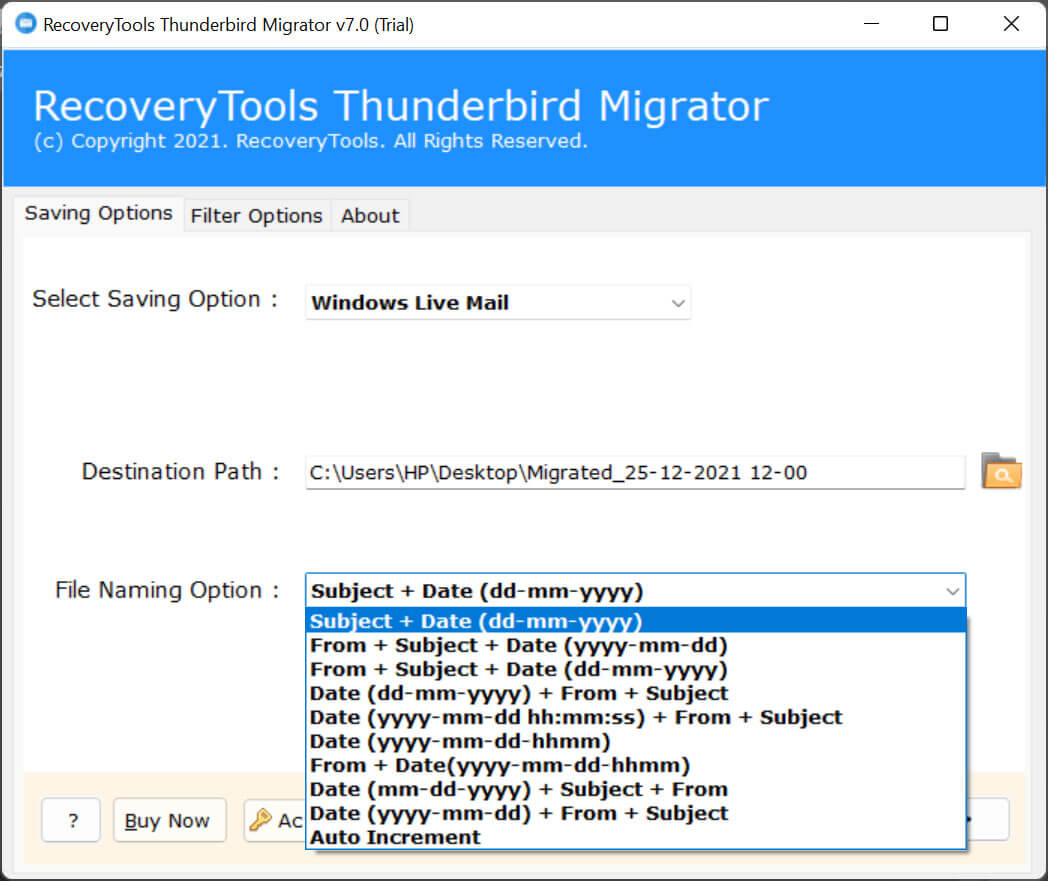Pick 'Date (yyyy-mm-dd hh:mm:ss) + From + Subject'
This screenshot has width=1048, height=881.
pyautogui.click(x=636, y=717)
